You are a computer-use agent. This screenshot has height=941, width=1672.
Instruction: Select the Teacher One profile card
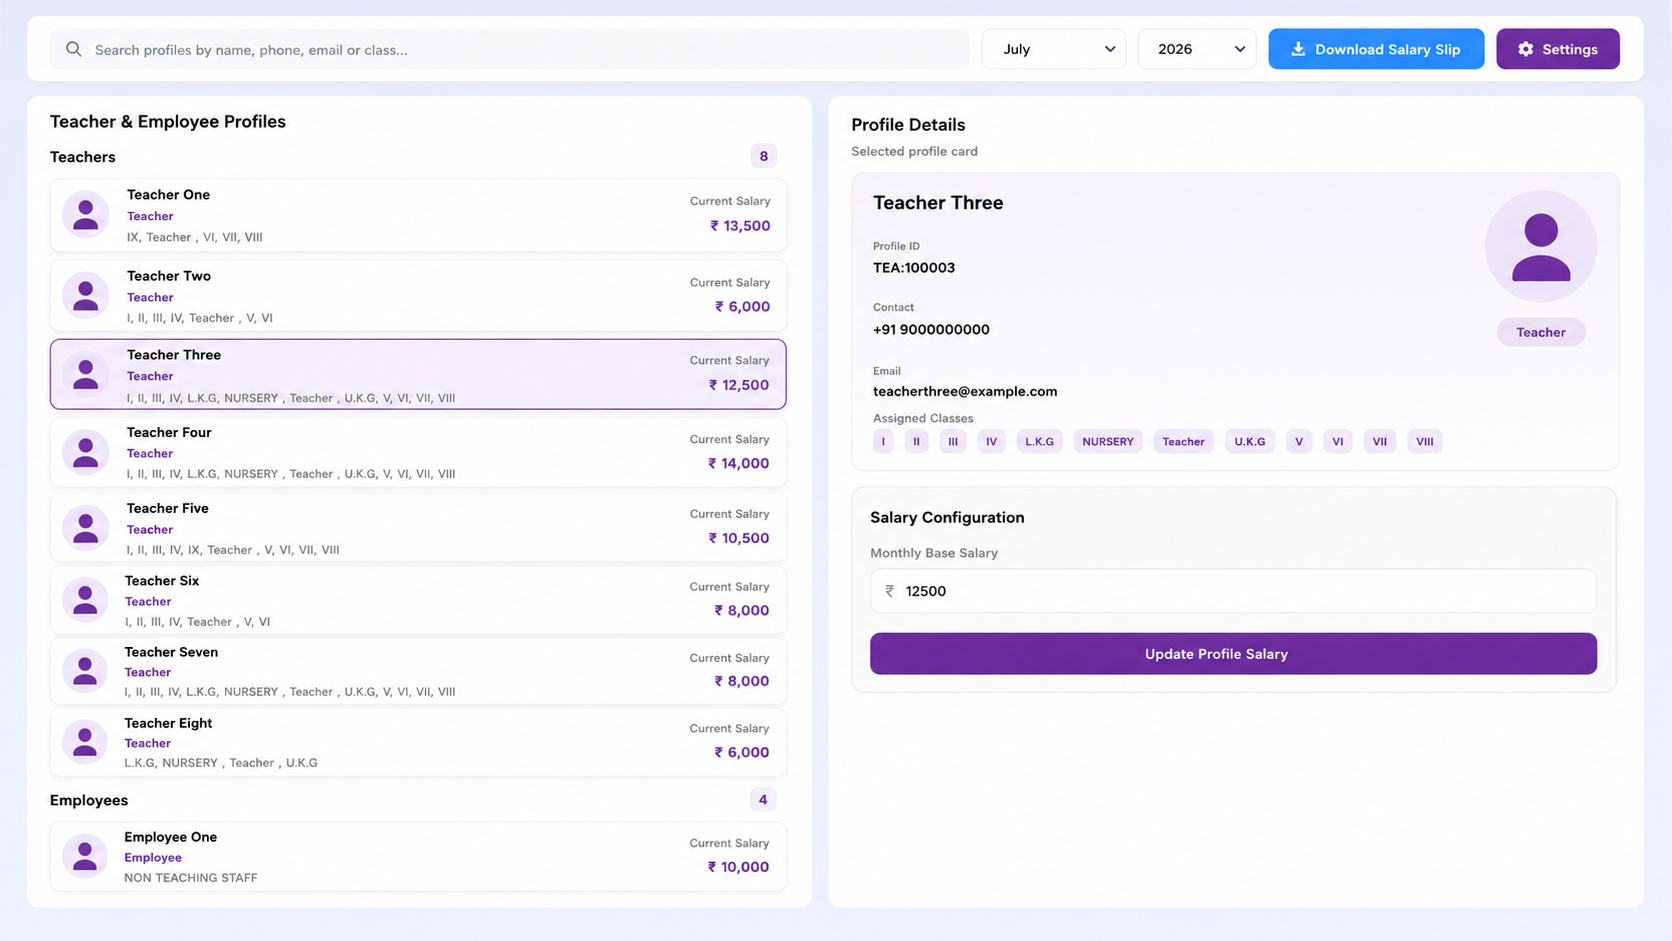click(x=418, y=215)
